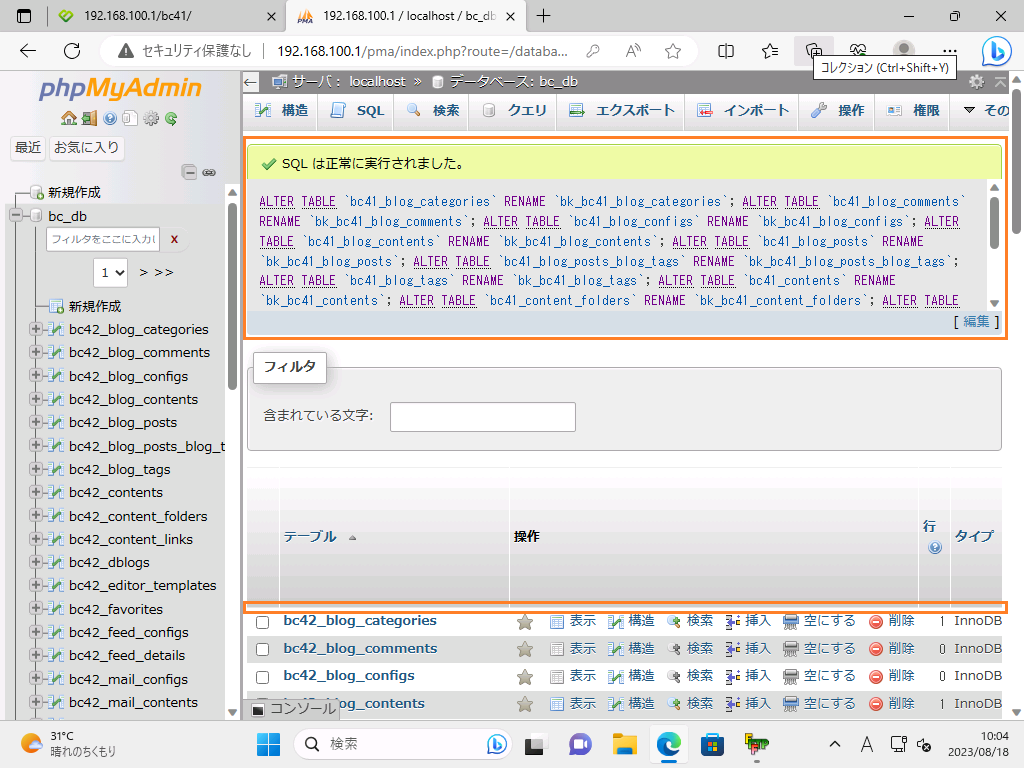Reload the navigation panel with green refresh icon

[x=171, y=118]
